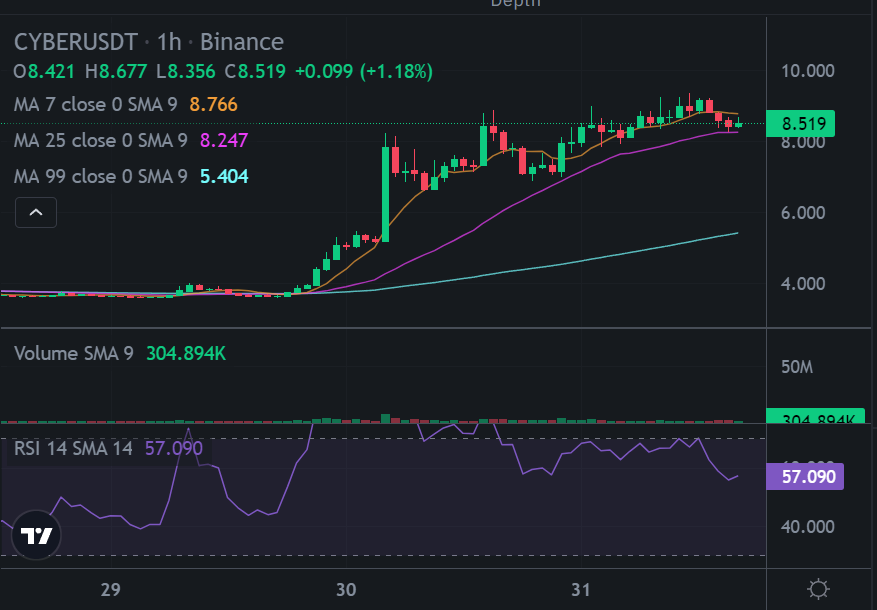Viewport: 877px width, 610px height.
Task: Open chart settings via the gear icon
Action: pos(818,589)
